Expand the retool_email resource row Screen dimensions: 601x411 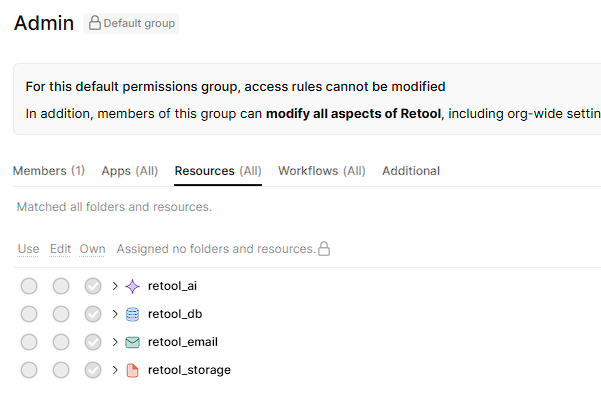click(115, 342)
